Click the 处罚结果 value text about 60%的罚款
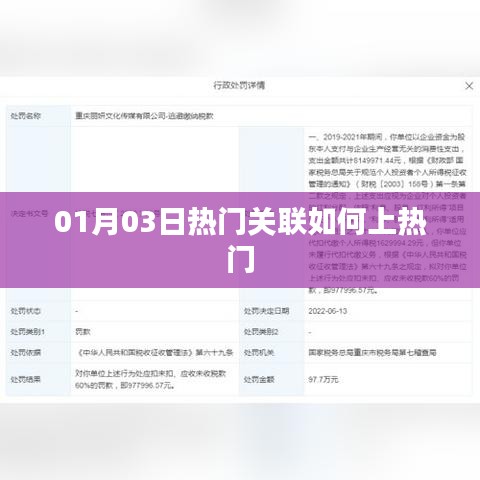The image size is (480, 480). (151, 379)
